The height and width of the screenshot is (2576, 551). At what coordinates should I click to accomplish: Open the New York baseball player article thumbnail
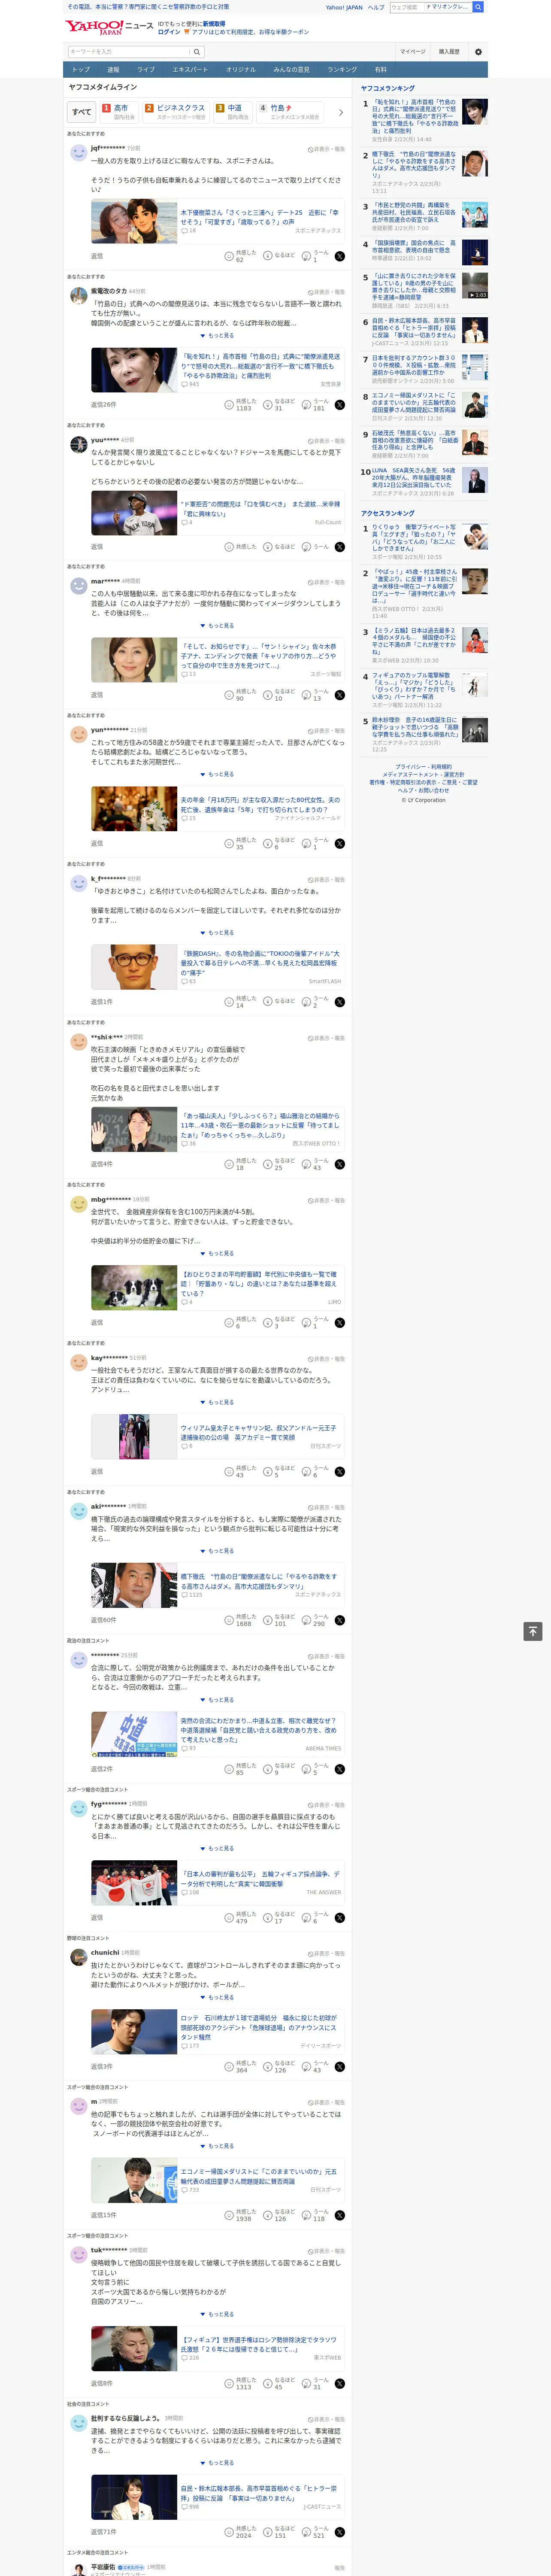click(x=134, y=514)
